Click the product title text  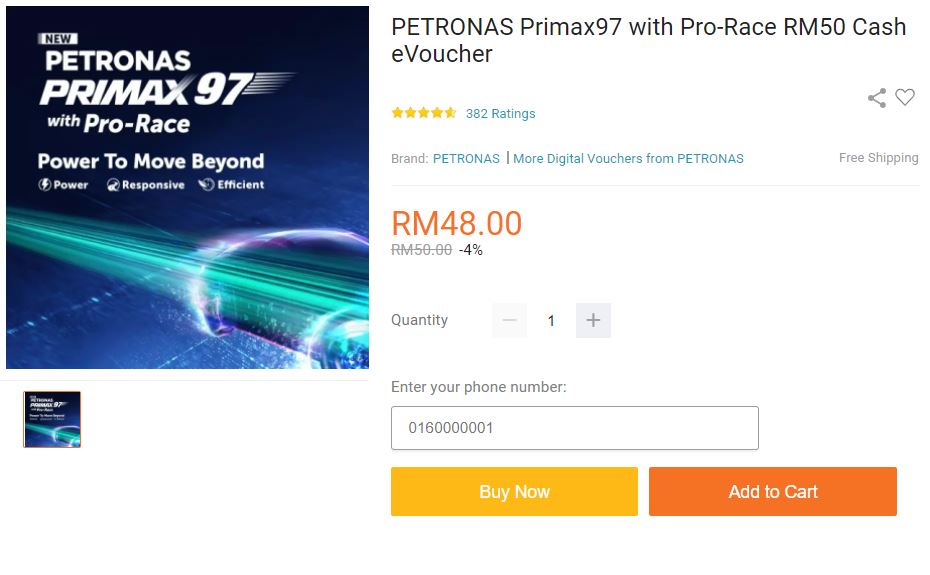click(648, 40)
